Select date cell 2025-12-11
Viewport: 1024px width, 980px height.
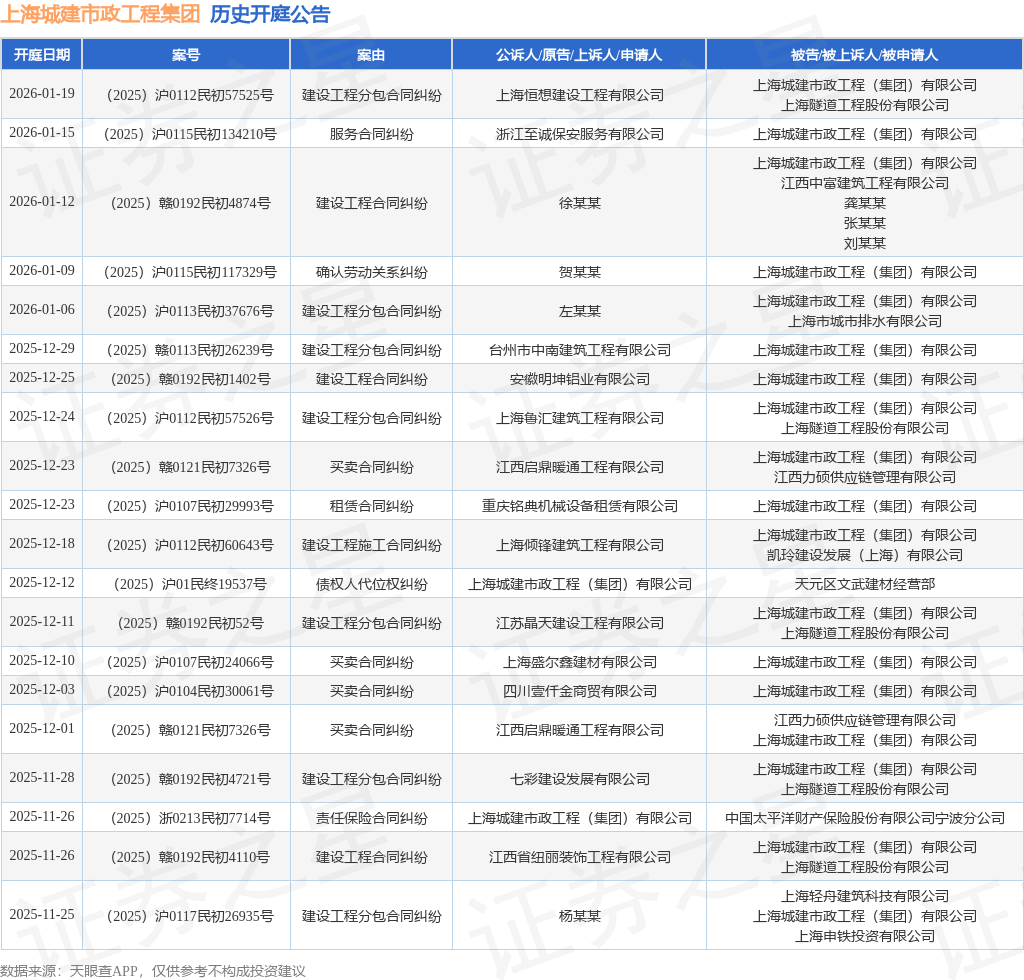[42, 622]
